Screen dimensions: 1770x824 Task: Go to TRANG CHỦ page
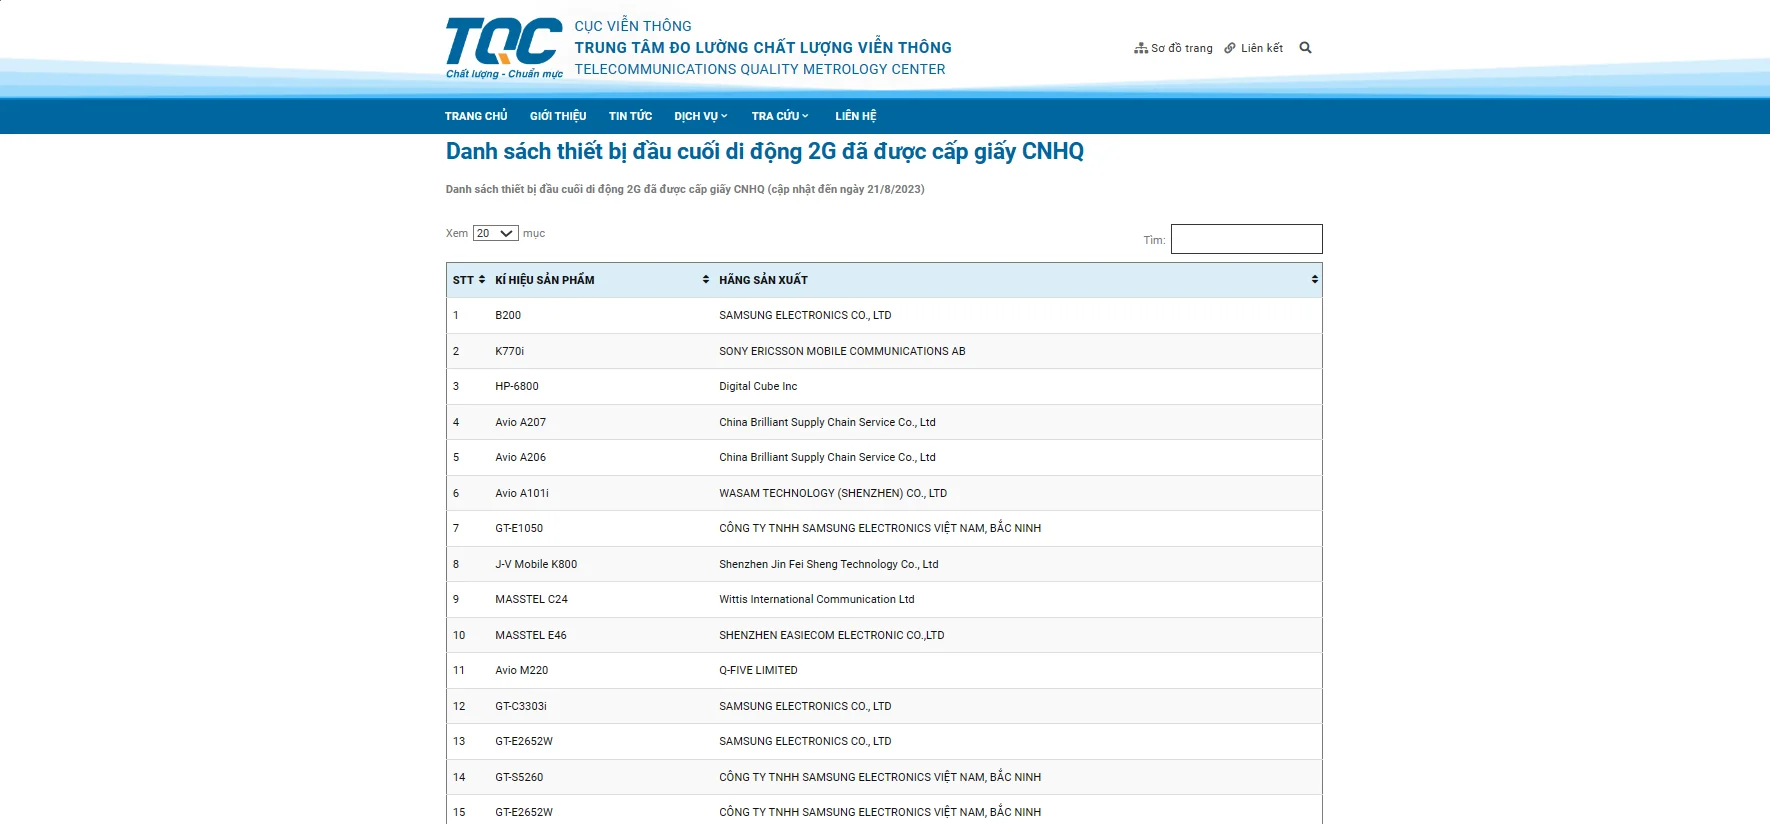[476, 116]
